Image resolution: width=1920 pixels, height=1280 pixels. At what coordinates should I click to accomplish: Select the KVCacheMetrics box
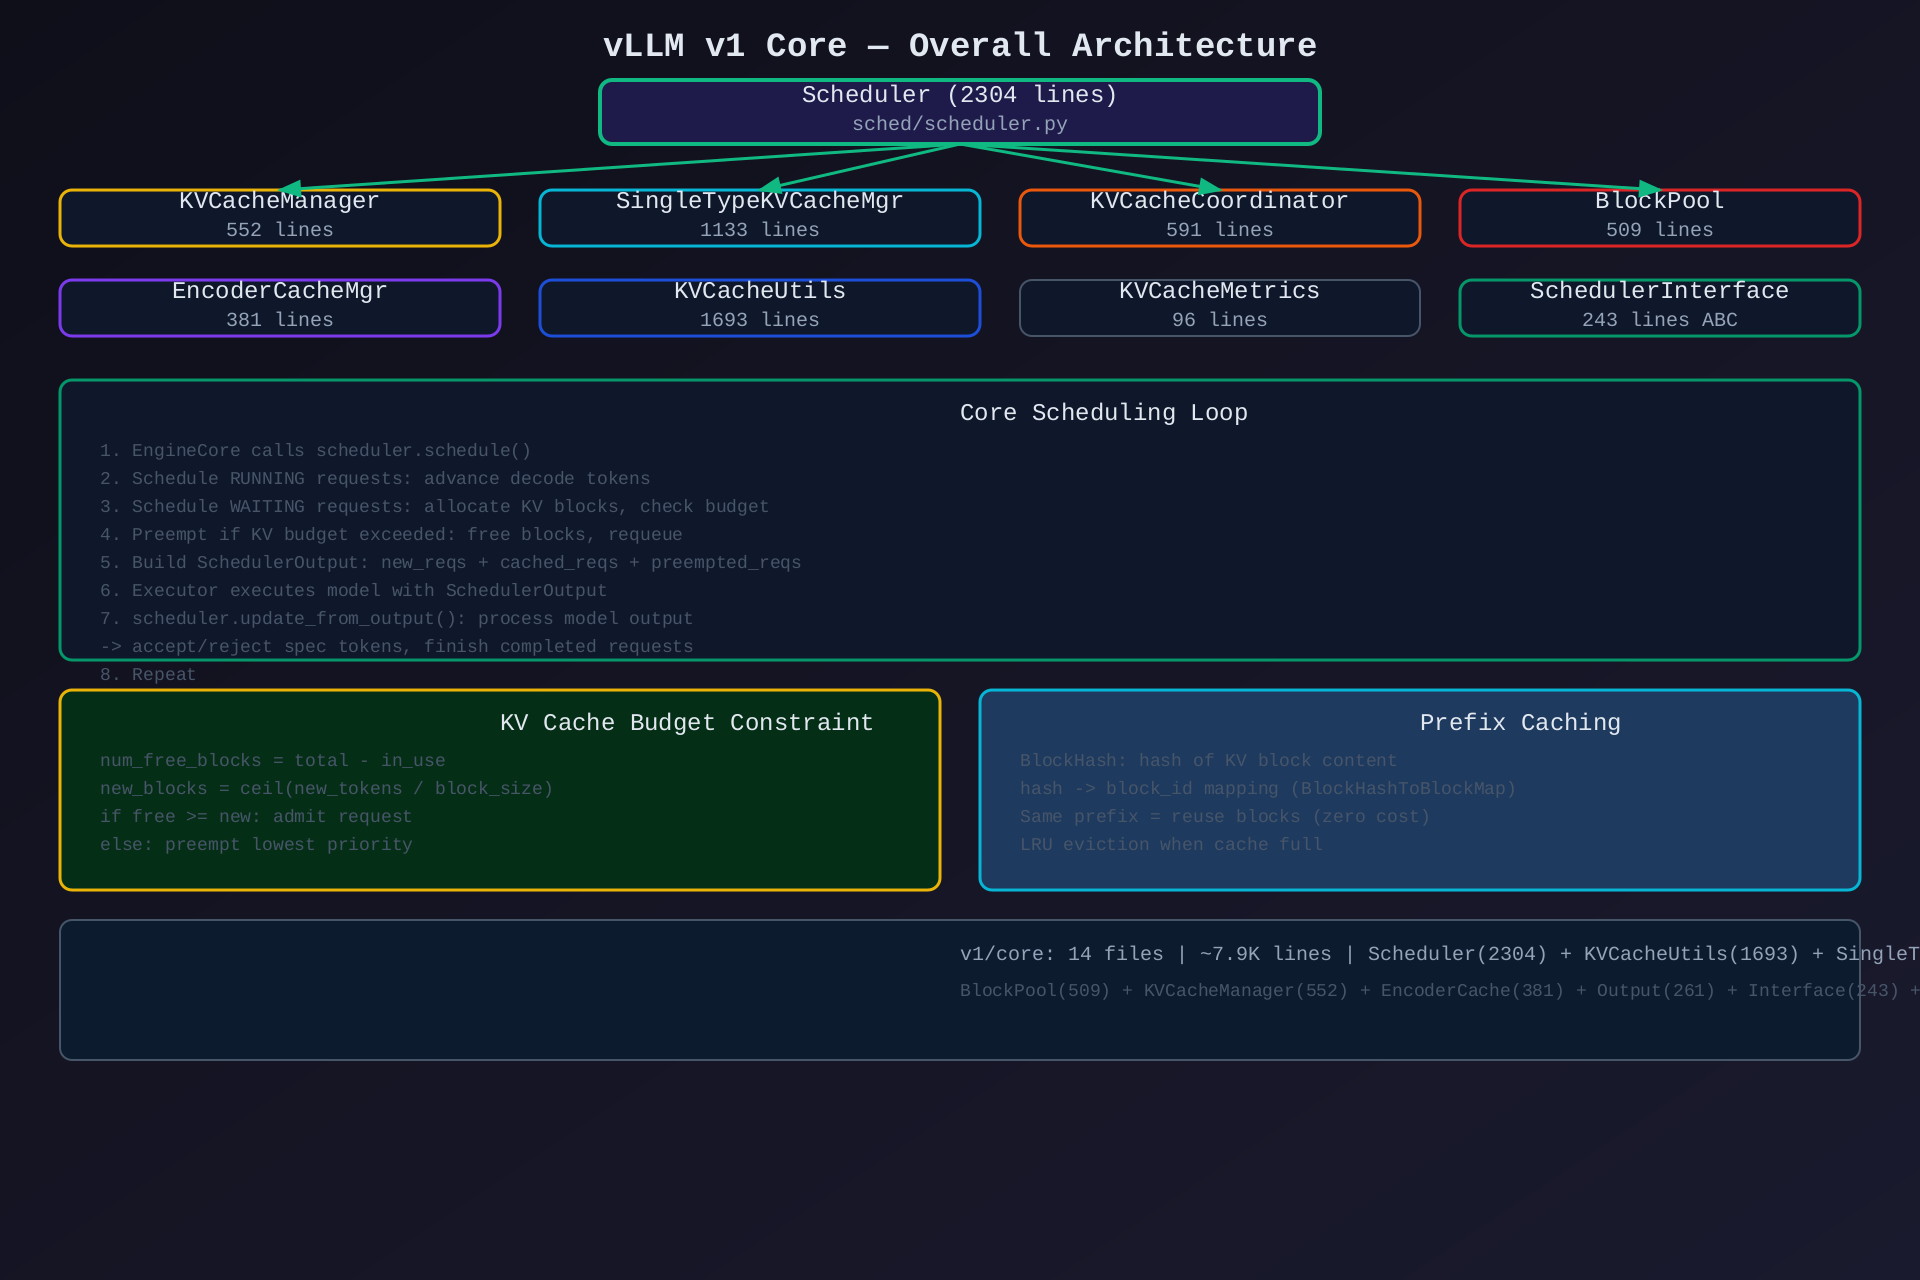(1219, 307)
